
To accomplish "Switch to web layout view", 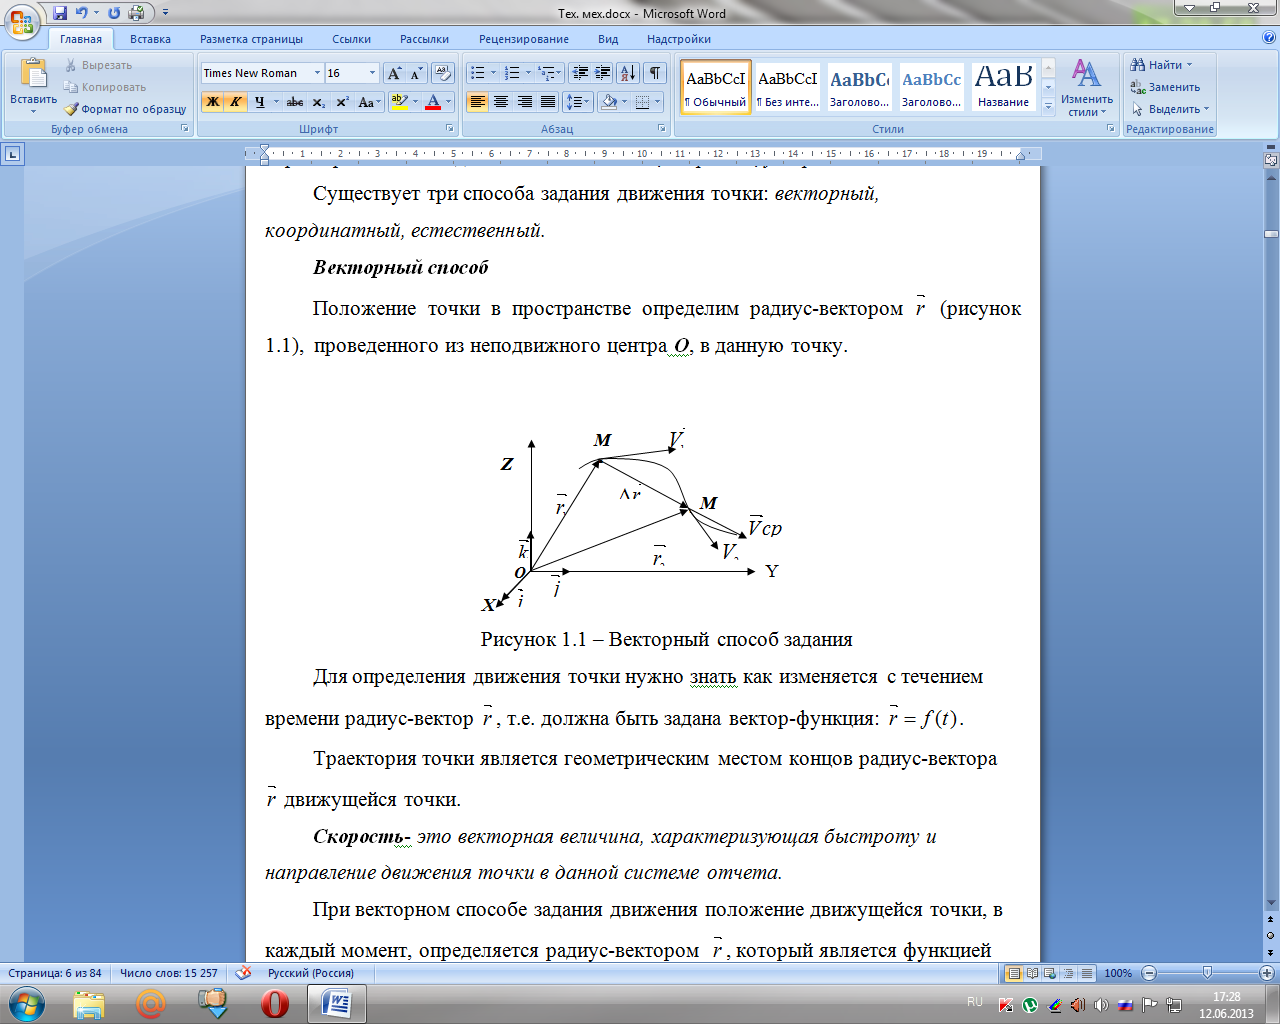I will pyautogui.click(x=1050, y=973).
